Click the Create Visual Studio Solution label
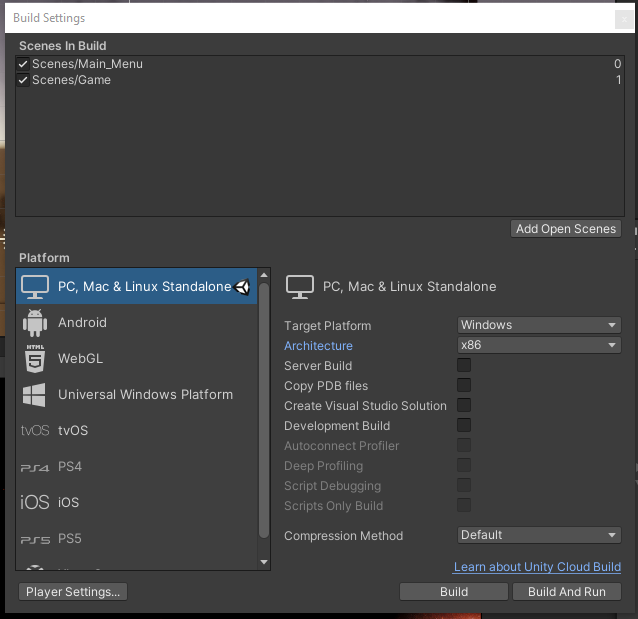Viewport: 638px width, 619px height. (365, 406)
